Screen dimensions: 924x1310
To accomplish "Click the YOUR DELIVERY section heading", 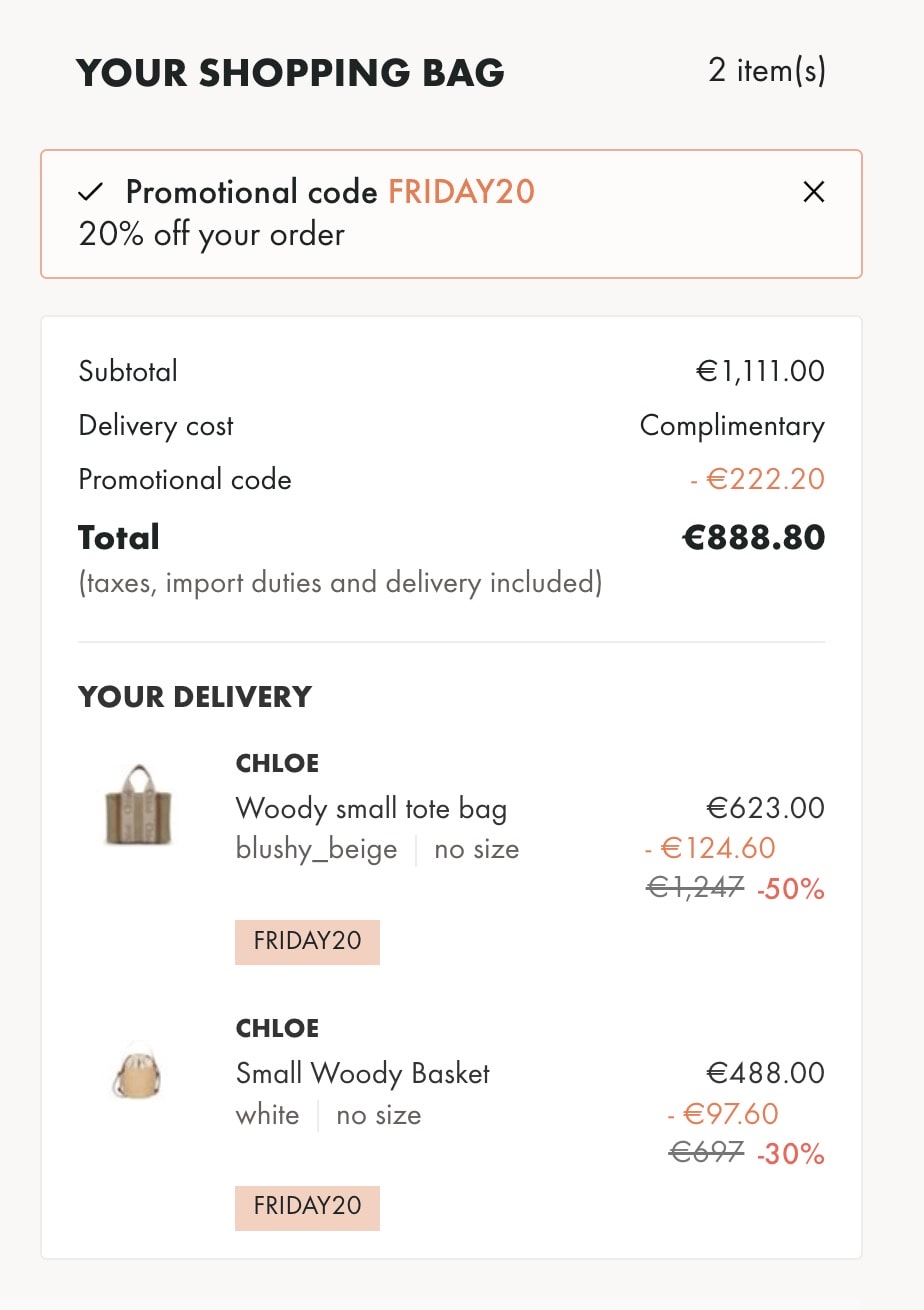I will point(195,697).
